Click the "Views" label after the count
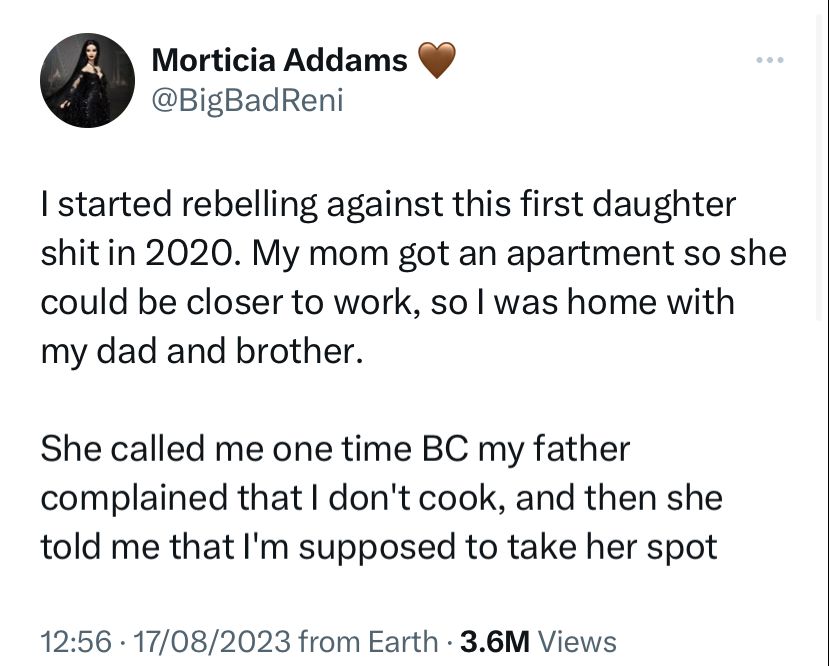 pyautogui.click(x=577, y=642)
